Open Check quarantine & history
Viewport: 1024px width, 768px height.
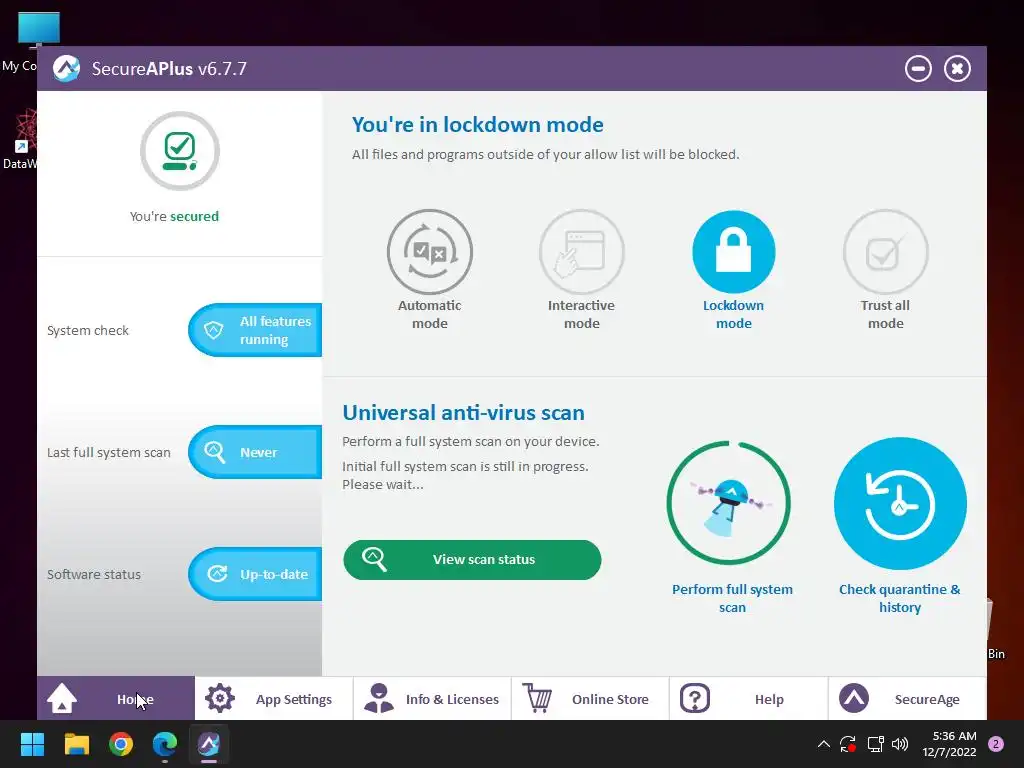click(x=900, y=503)
